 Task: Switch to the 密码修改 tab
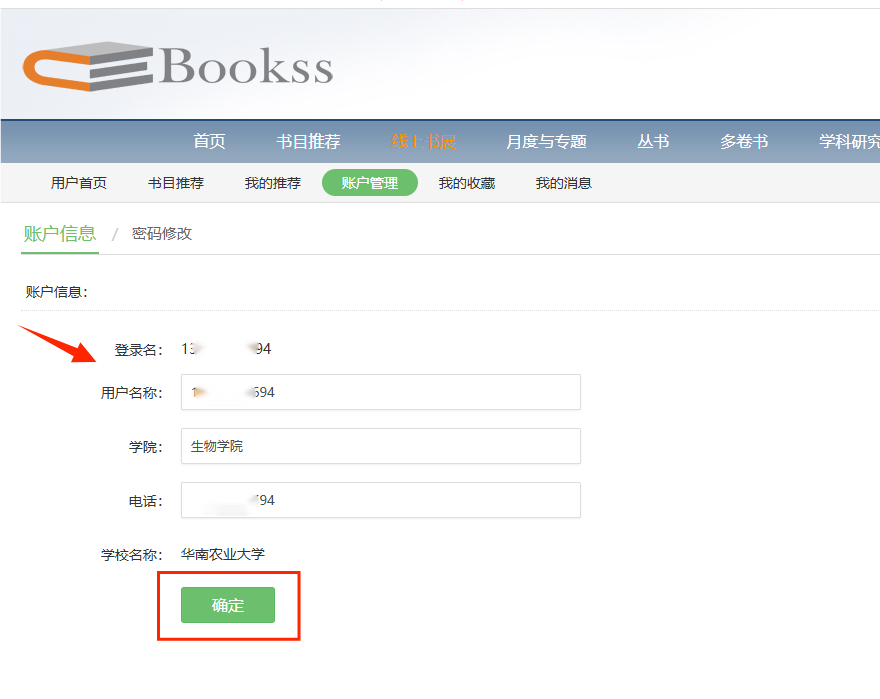(162, 234)
